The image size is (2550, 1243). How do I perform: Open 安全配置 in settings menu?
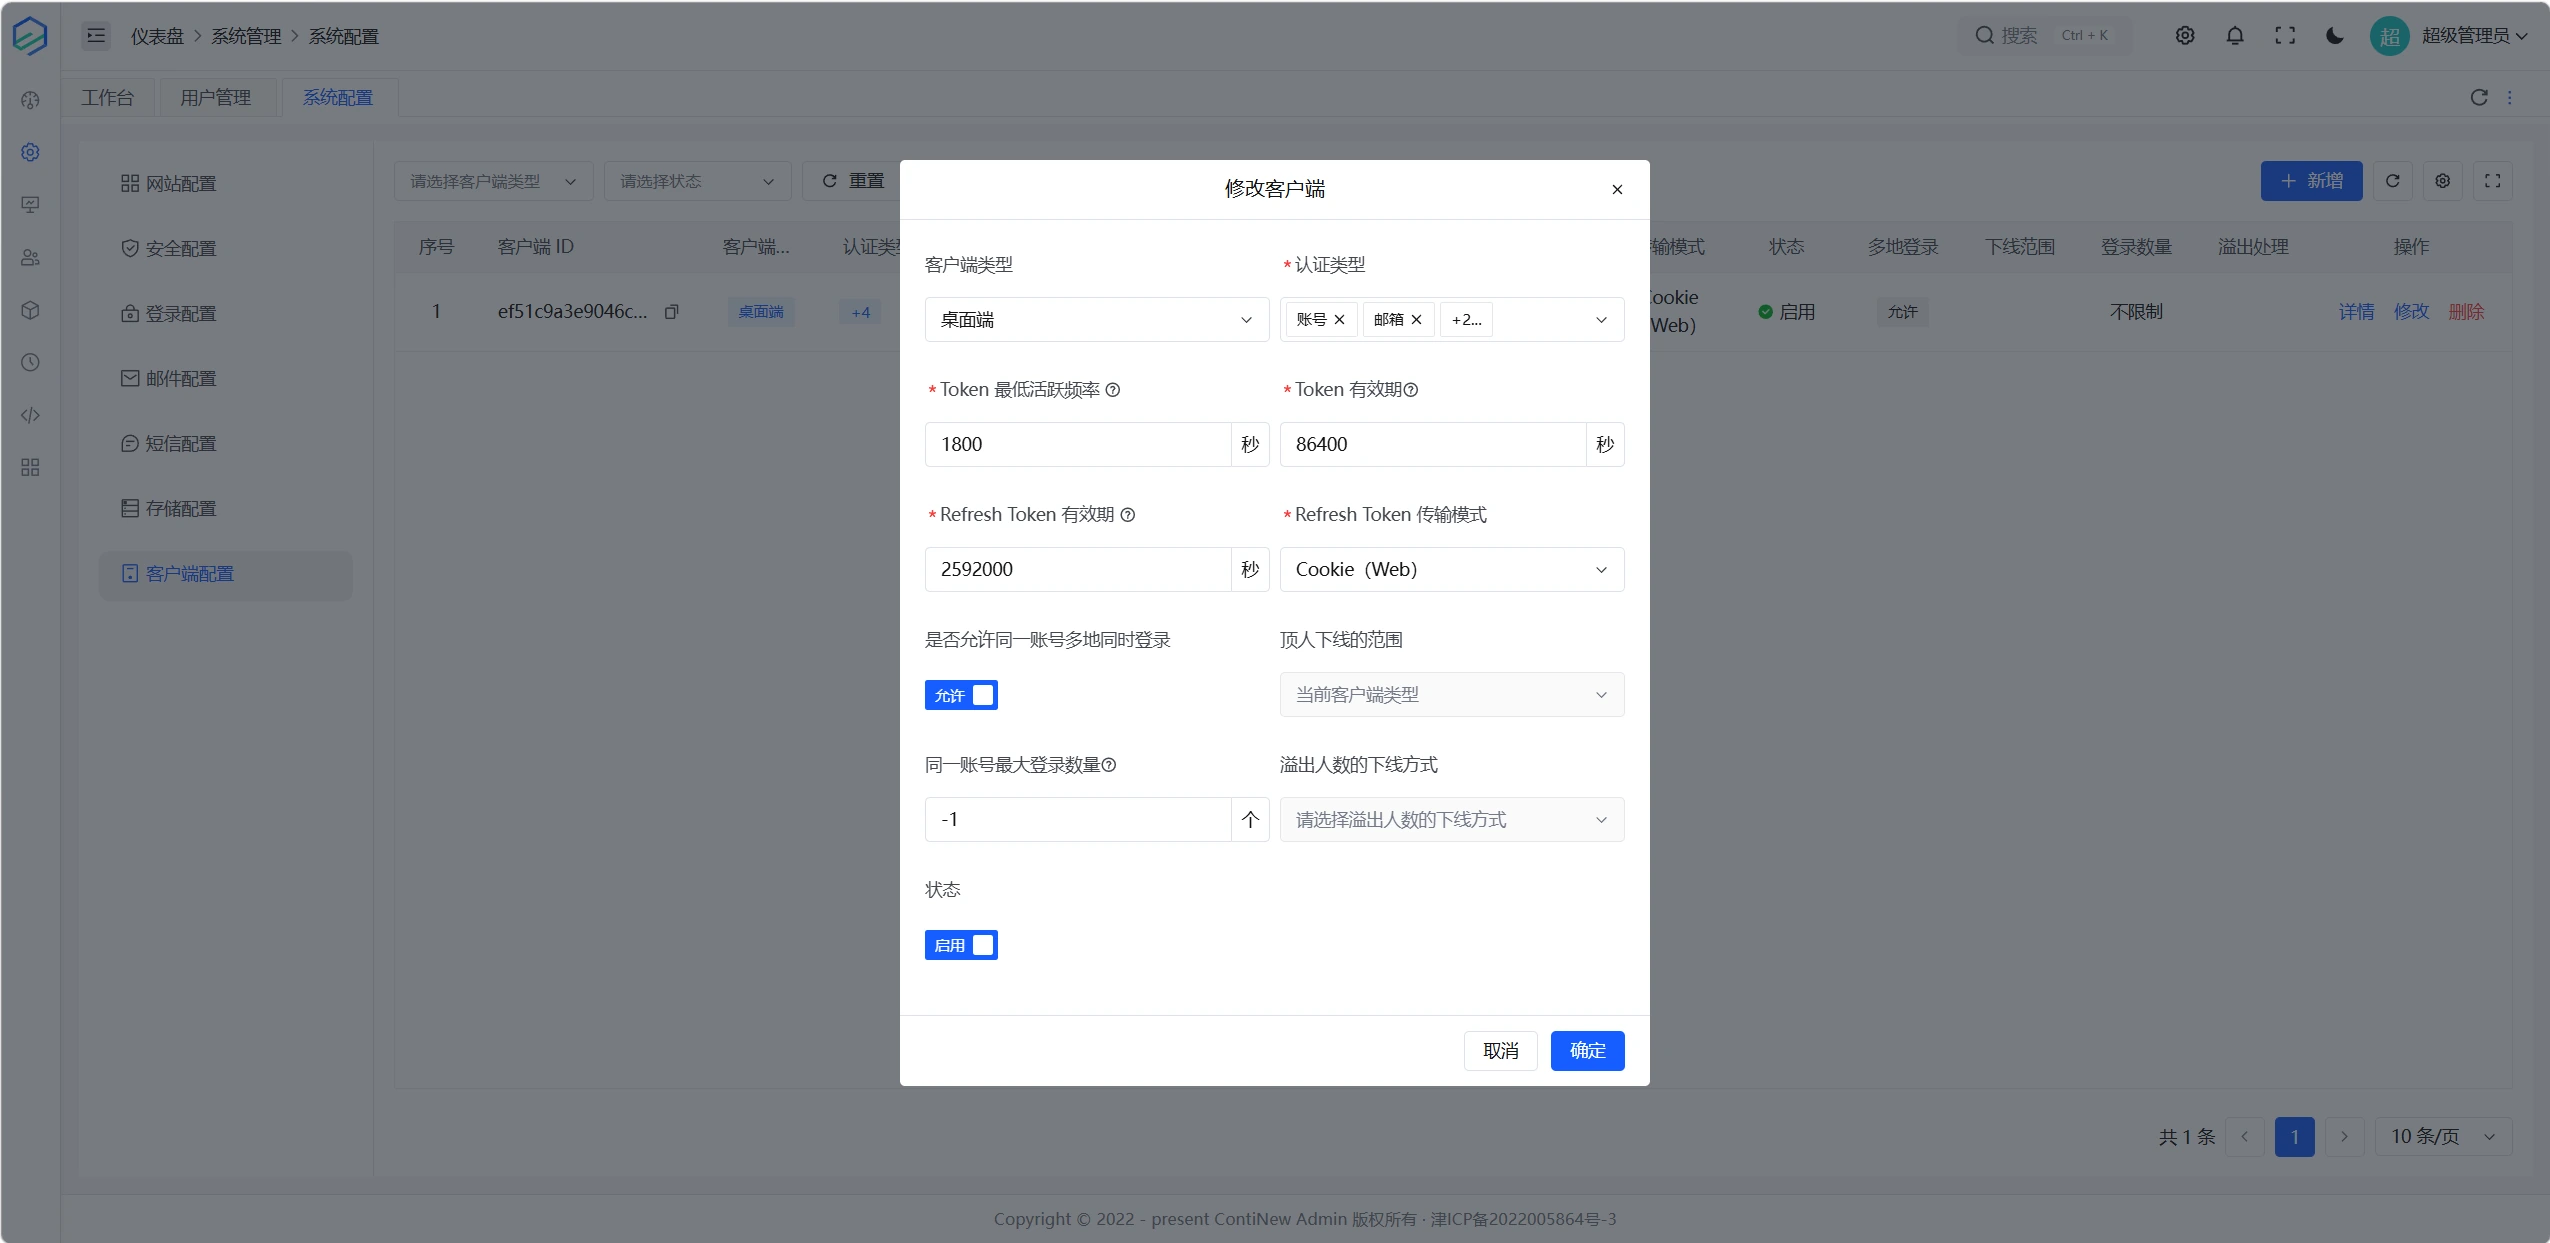point(225,249)
